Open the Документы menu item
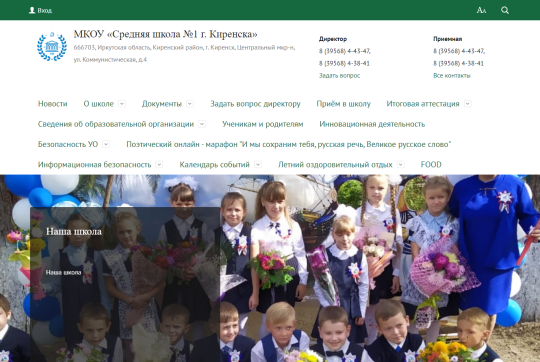This screenshot has height=362, width=540. 162,104
